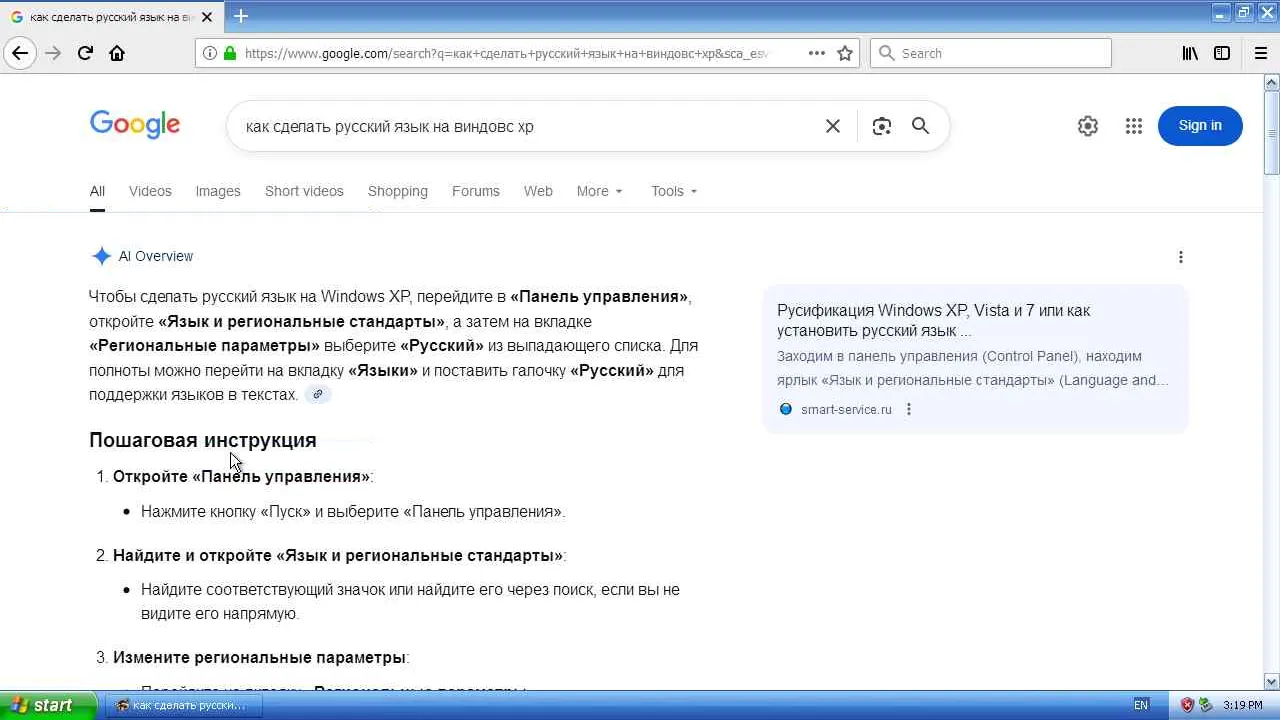Click the taskbar clock showing 3:19 PM

[x=1243, y=705]
